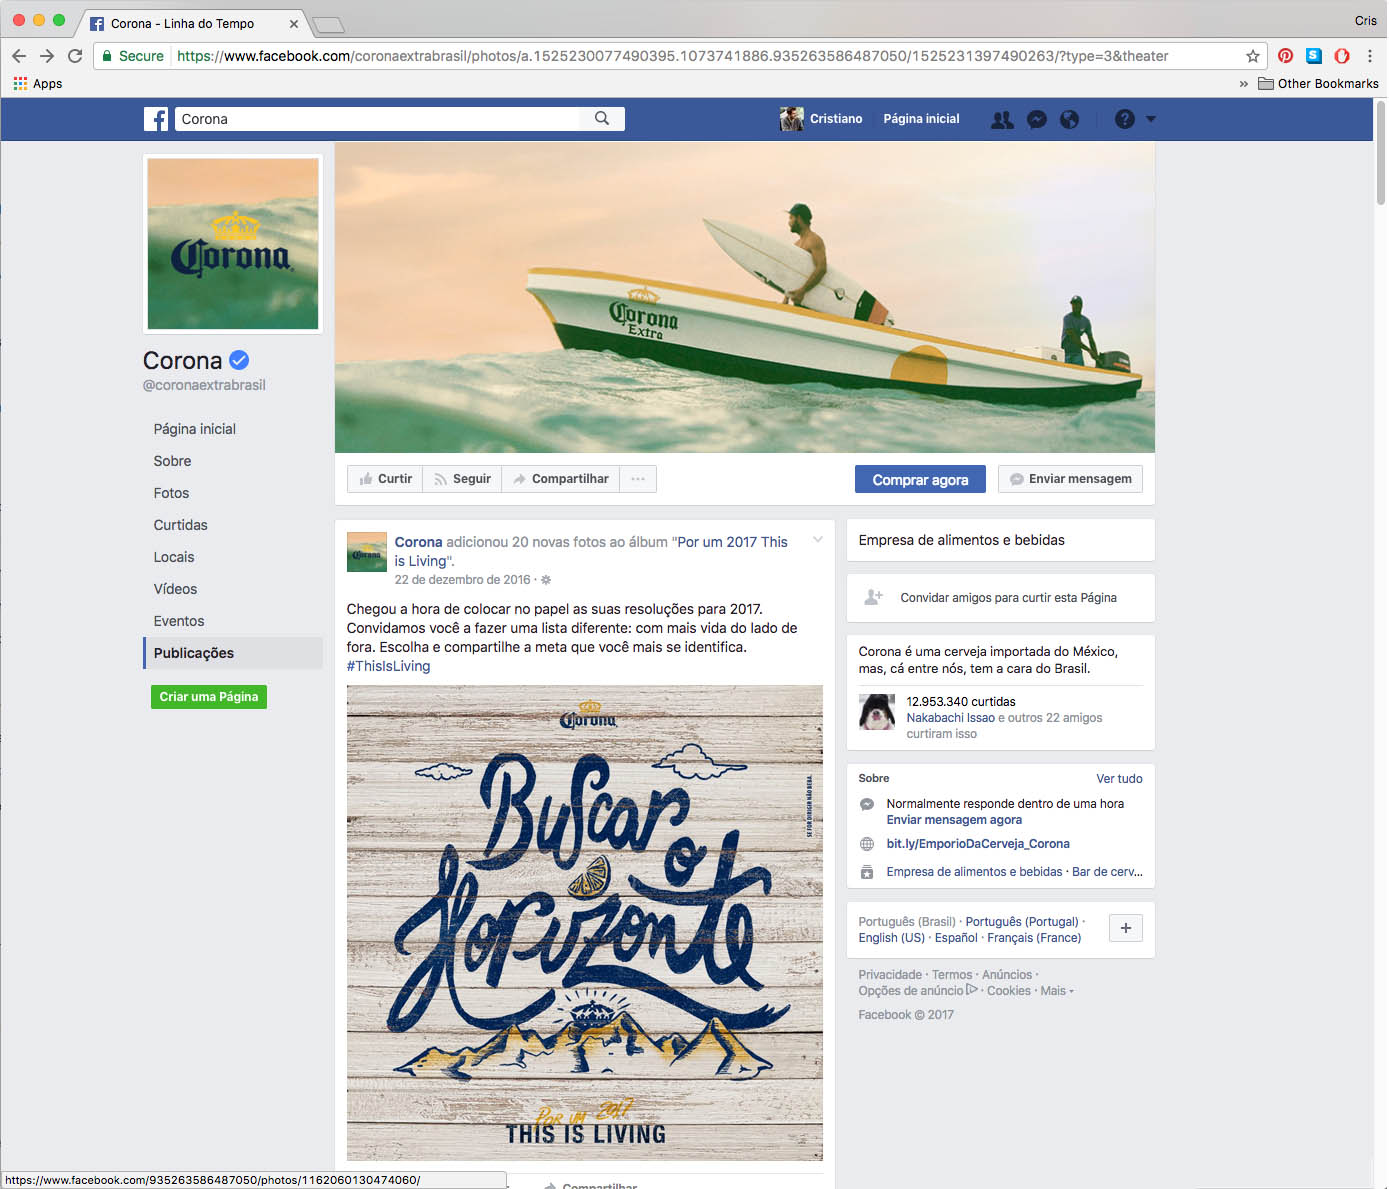Open the Other Bookmarks folder
Screen dimensions: 1389x1189
(x=1318, y=84)
